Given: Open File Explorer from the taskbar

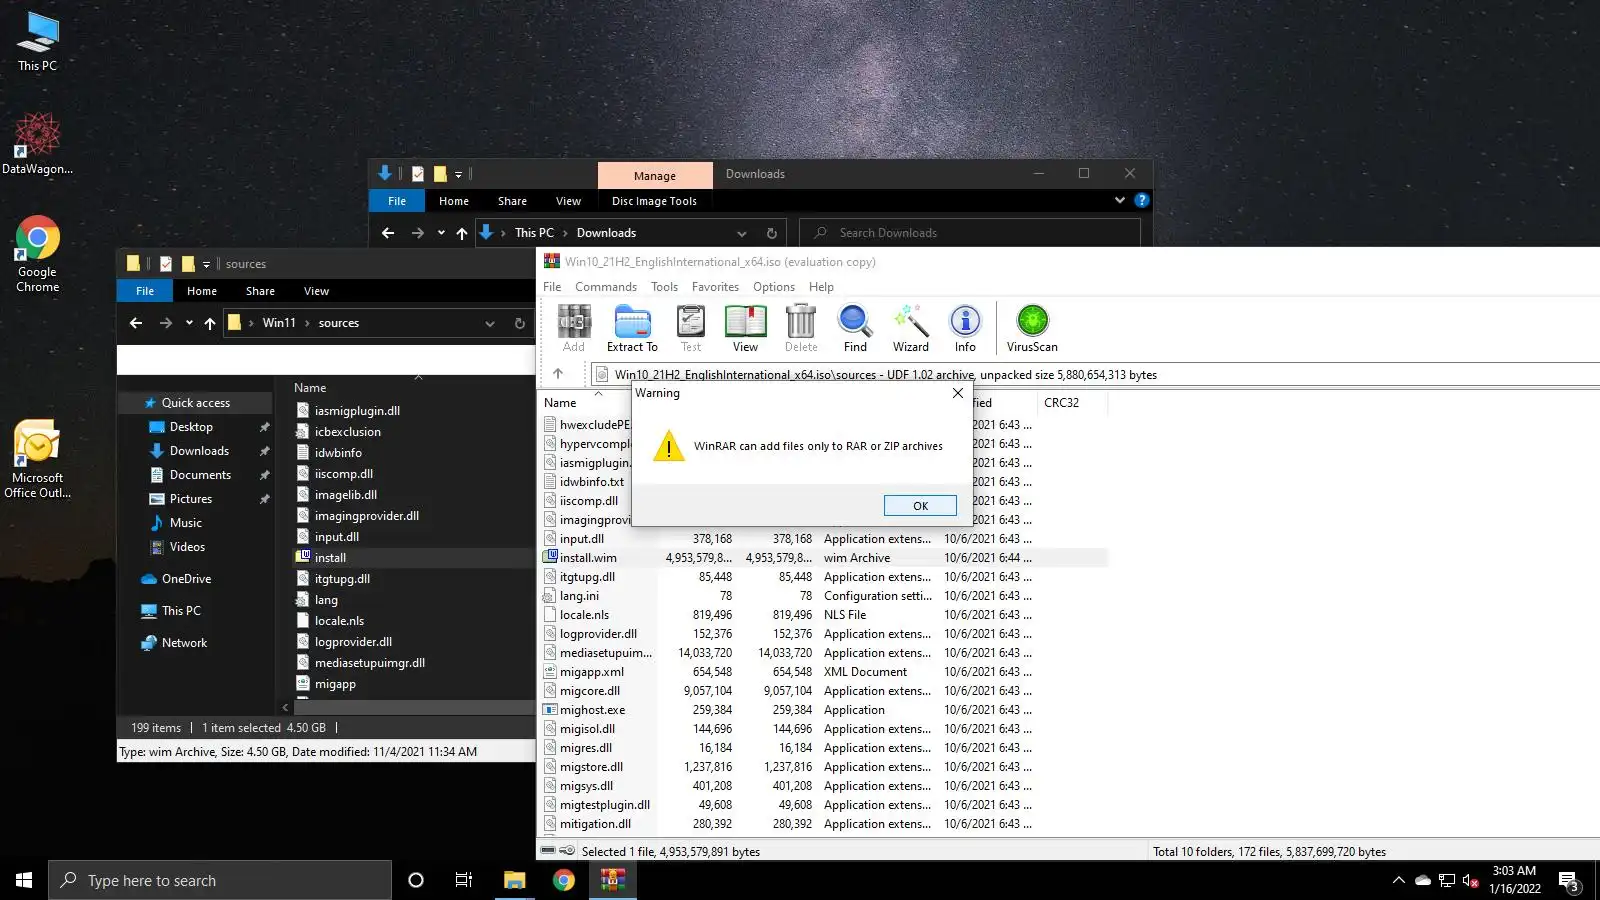Looking at the screenshot, I should click(x=514, y=880).
